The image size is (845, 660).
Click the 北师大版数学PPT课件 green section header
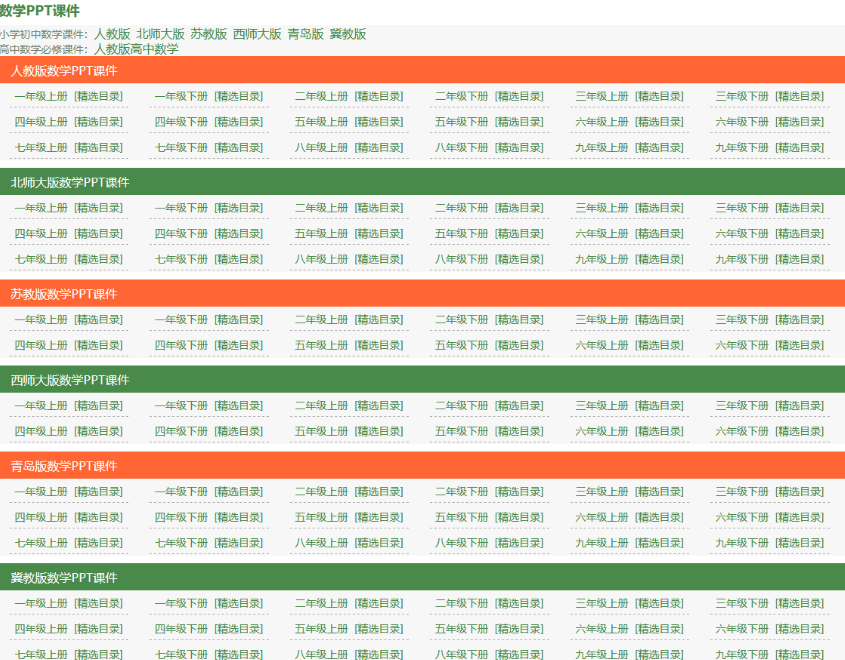coord(70,183)
